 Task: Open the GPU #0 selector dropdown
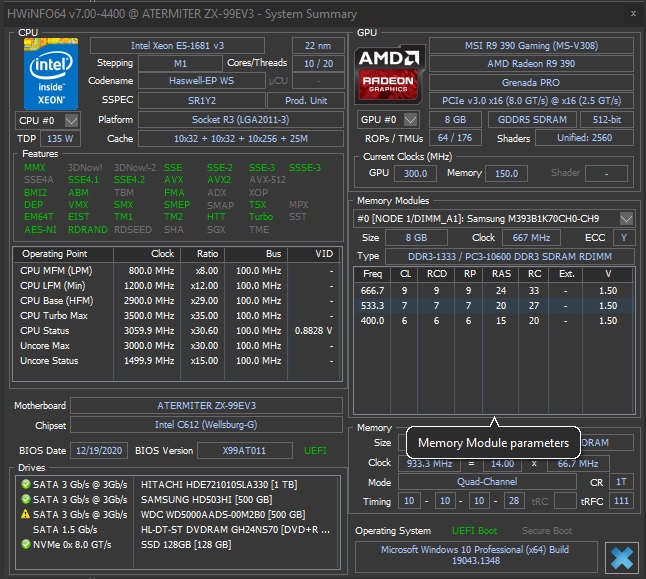tap(410, 120)
